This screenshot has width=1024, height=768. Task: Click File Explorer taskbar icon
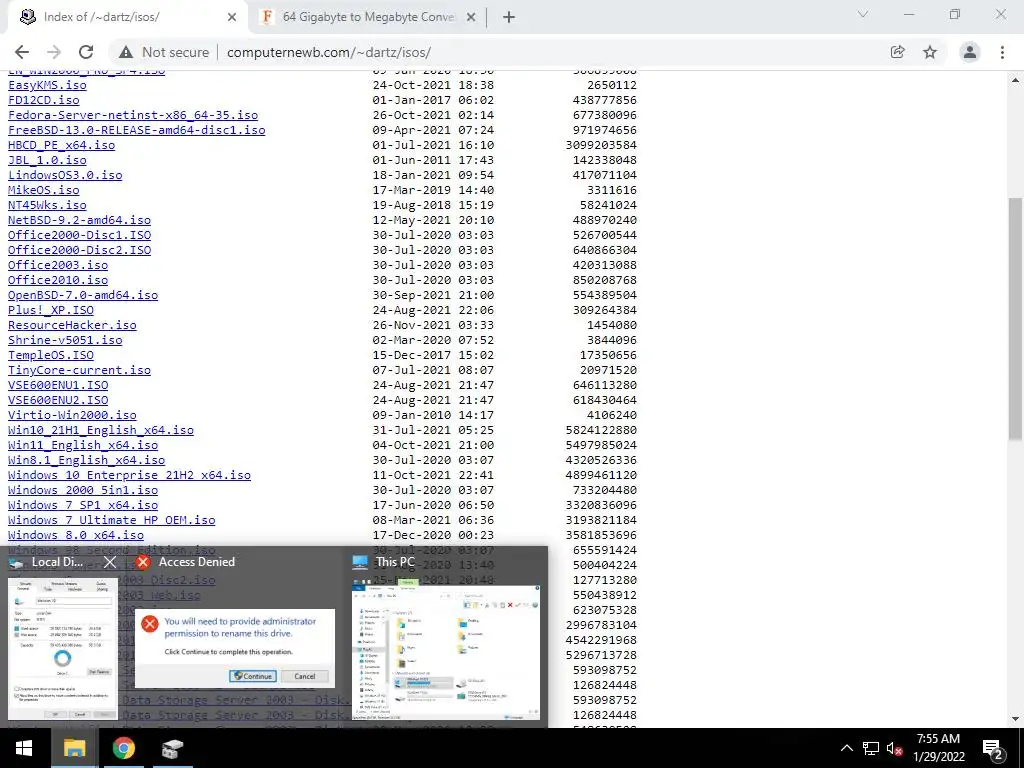[x=74, y=748]
